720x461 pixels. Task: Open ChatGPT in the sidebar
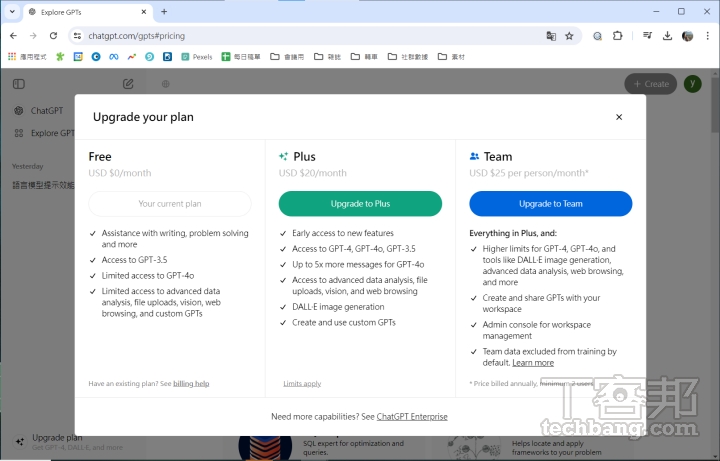click(39, 111)
